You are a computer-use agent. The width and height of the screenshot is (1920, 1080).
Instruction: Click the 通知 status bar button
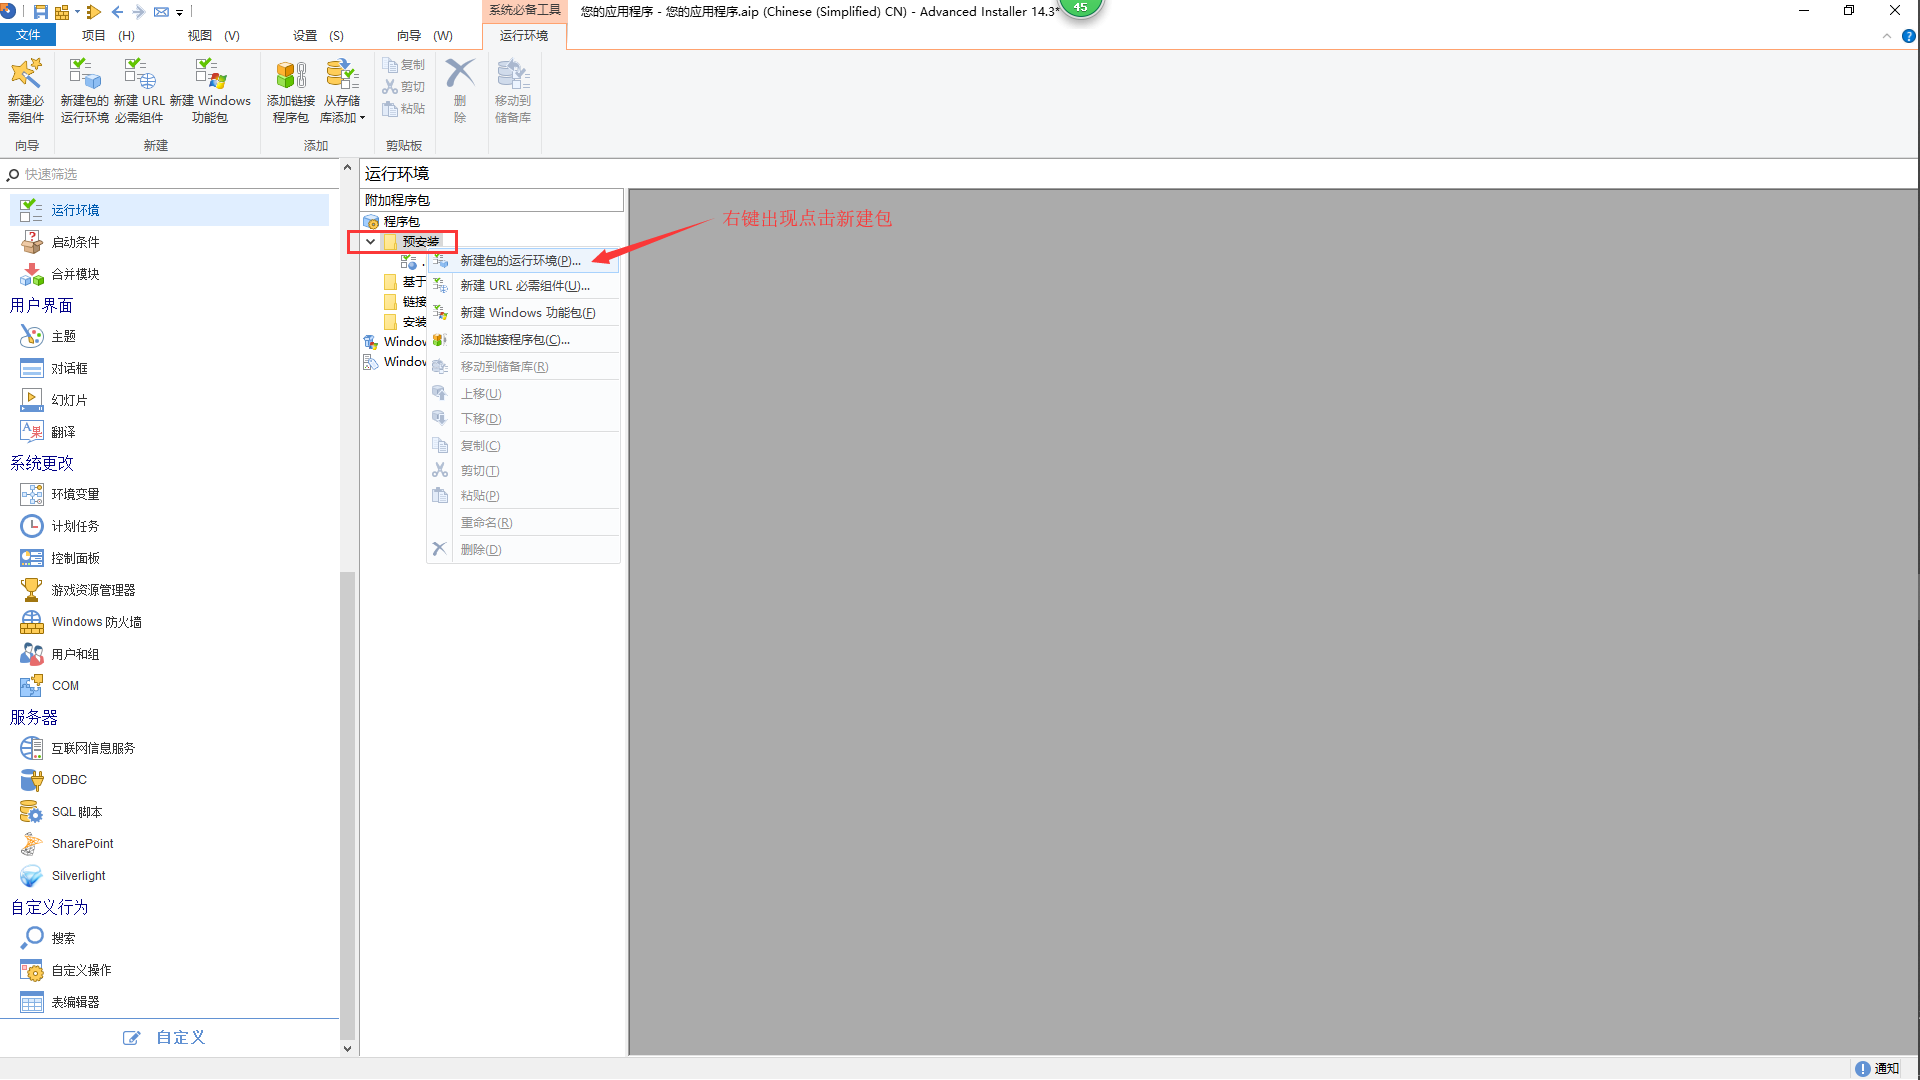[1877, 1069]
